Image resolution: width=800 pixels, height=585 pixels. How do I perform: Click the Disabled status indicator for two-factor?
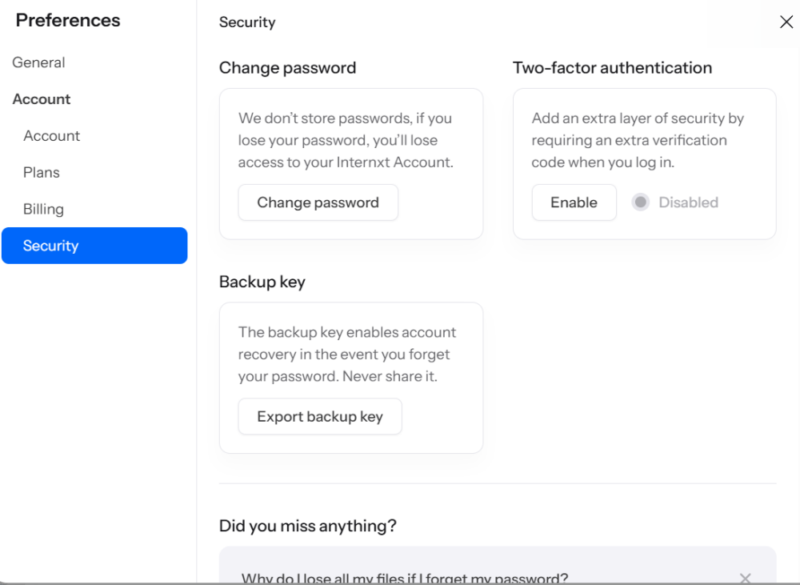coord(639,202)
